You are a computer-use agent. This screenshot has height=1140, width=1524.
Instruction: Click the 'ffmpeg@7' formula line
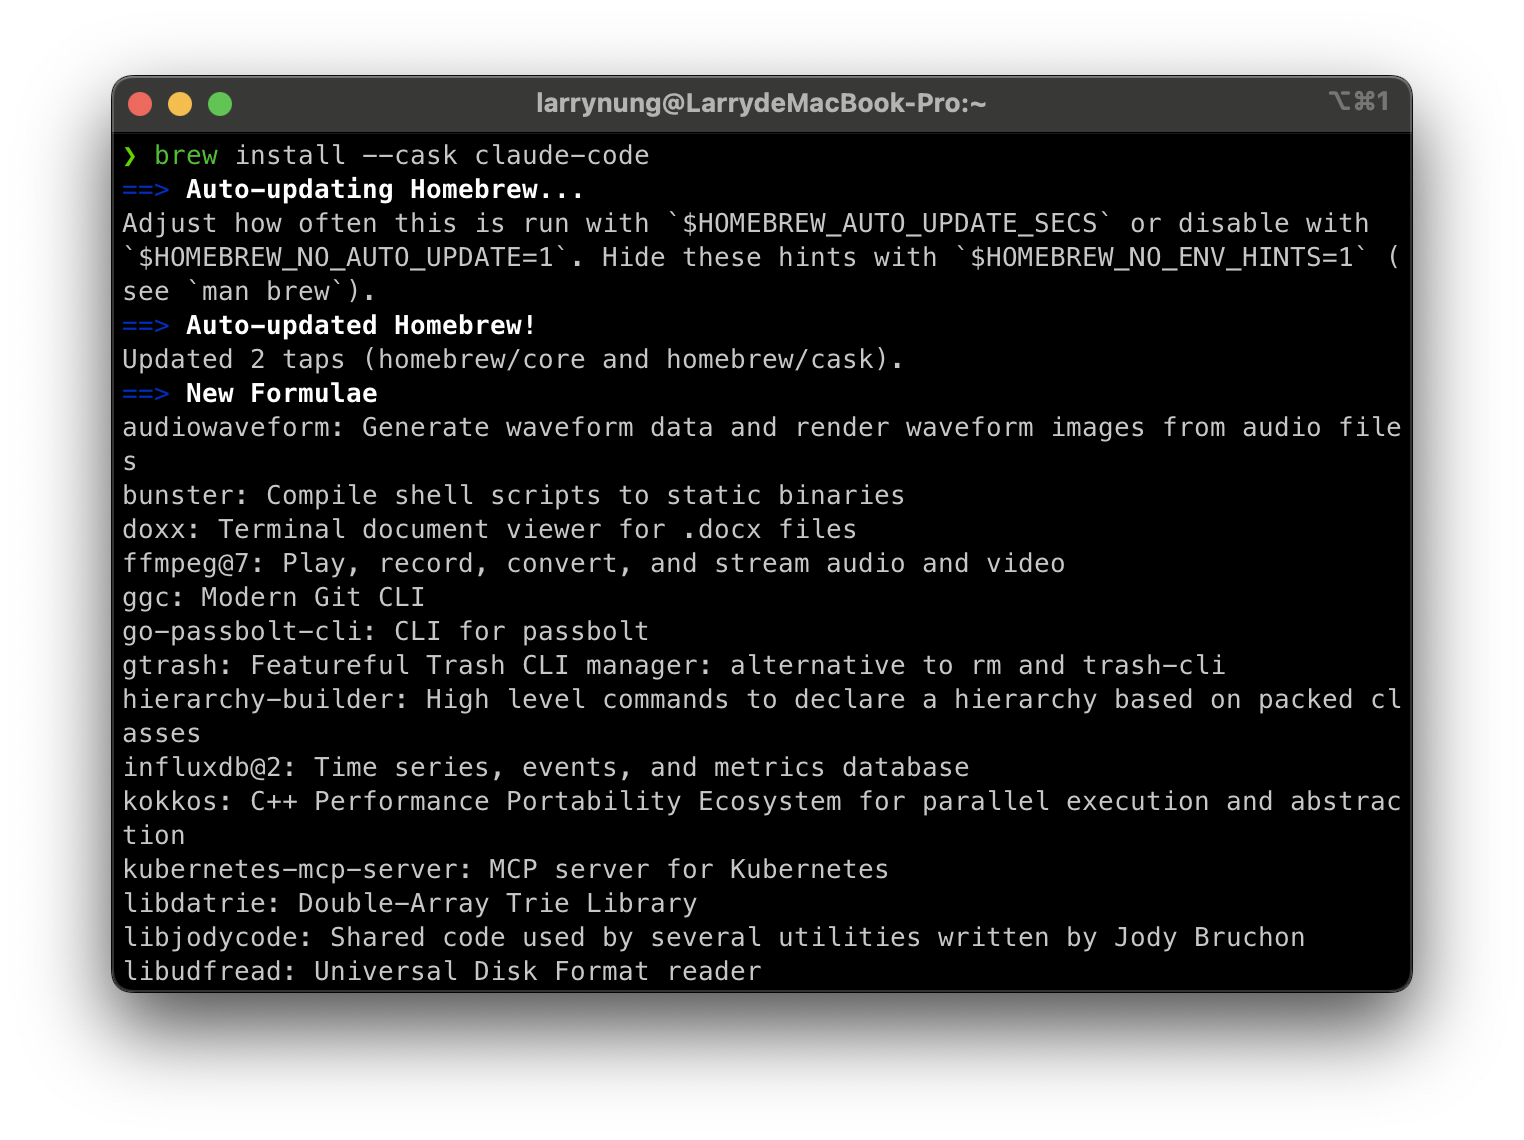pos(594,564)
